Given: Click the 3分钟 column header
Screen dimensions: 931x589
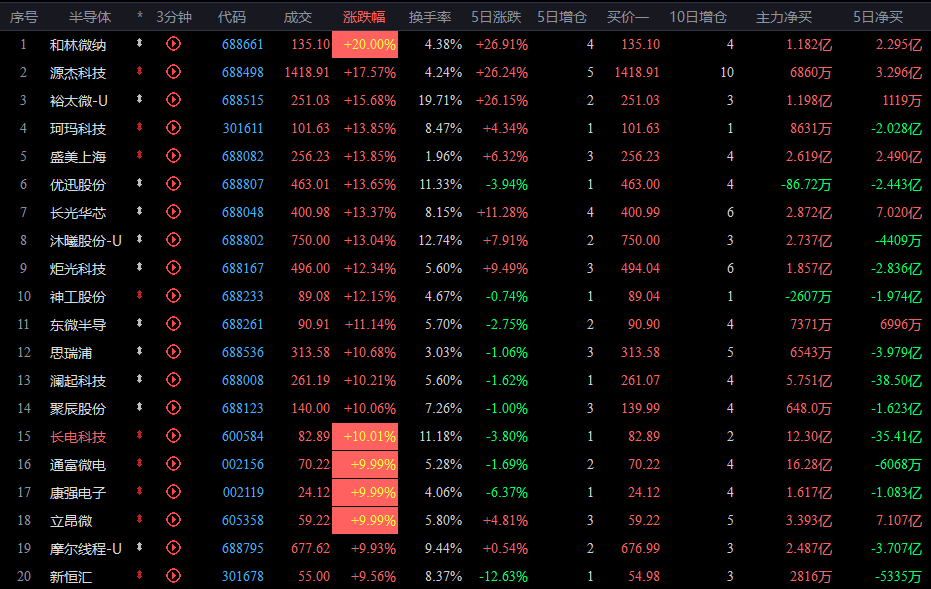Looking at the screenshot, I should click(x=174, y=17).
